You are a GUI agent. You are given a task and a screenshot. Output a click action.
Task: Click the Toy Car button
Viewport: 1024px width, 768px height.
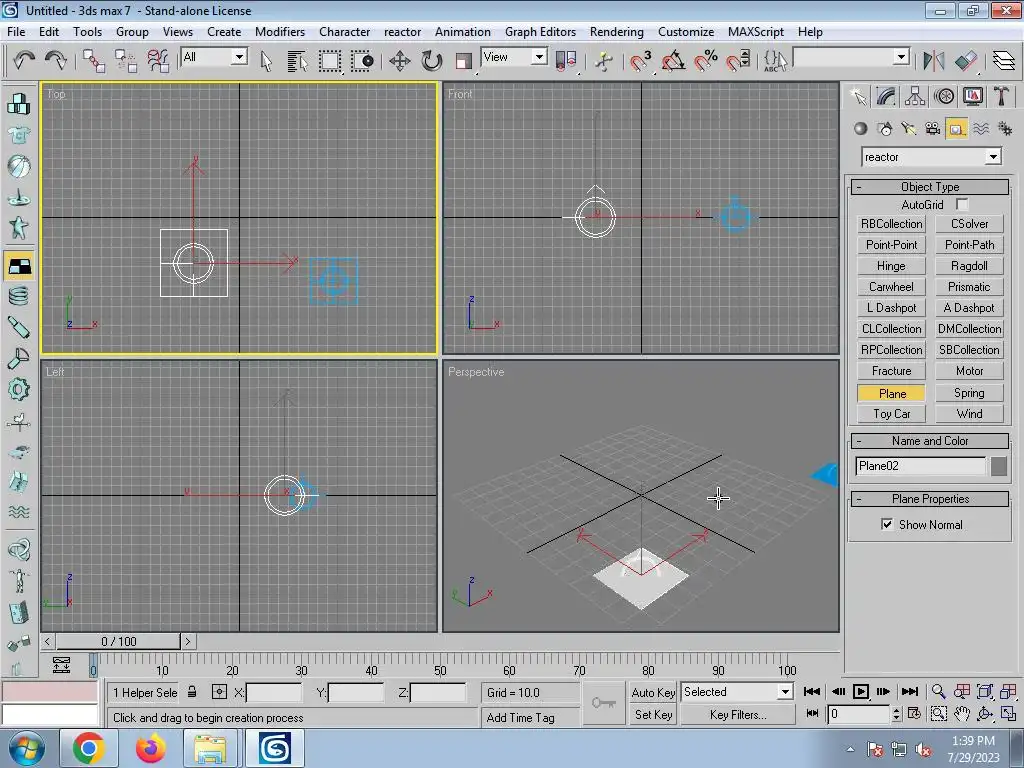tap(891, 414)
